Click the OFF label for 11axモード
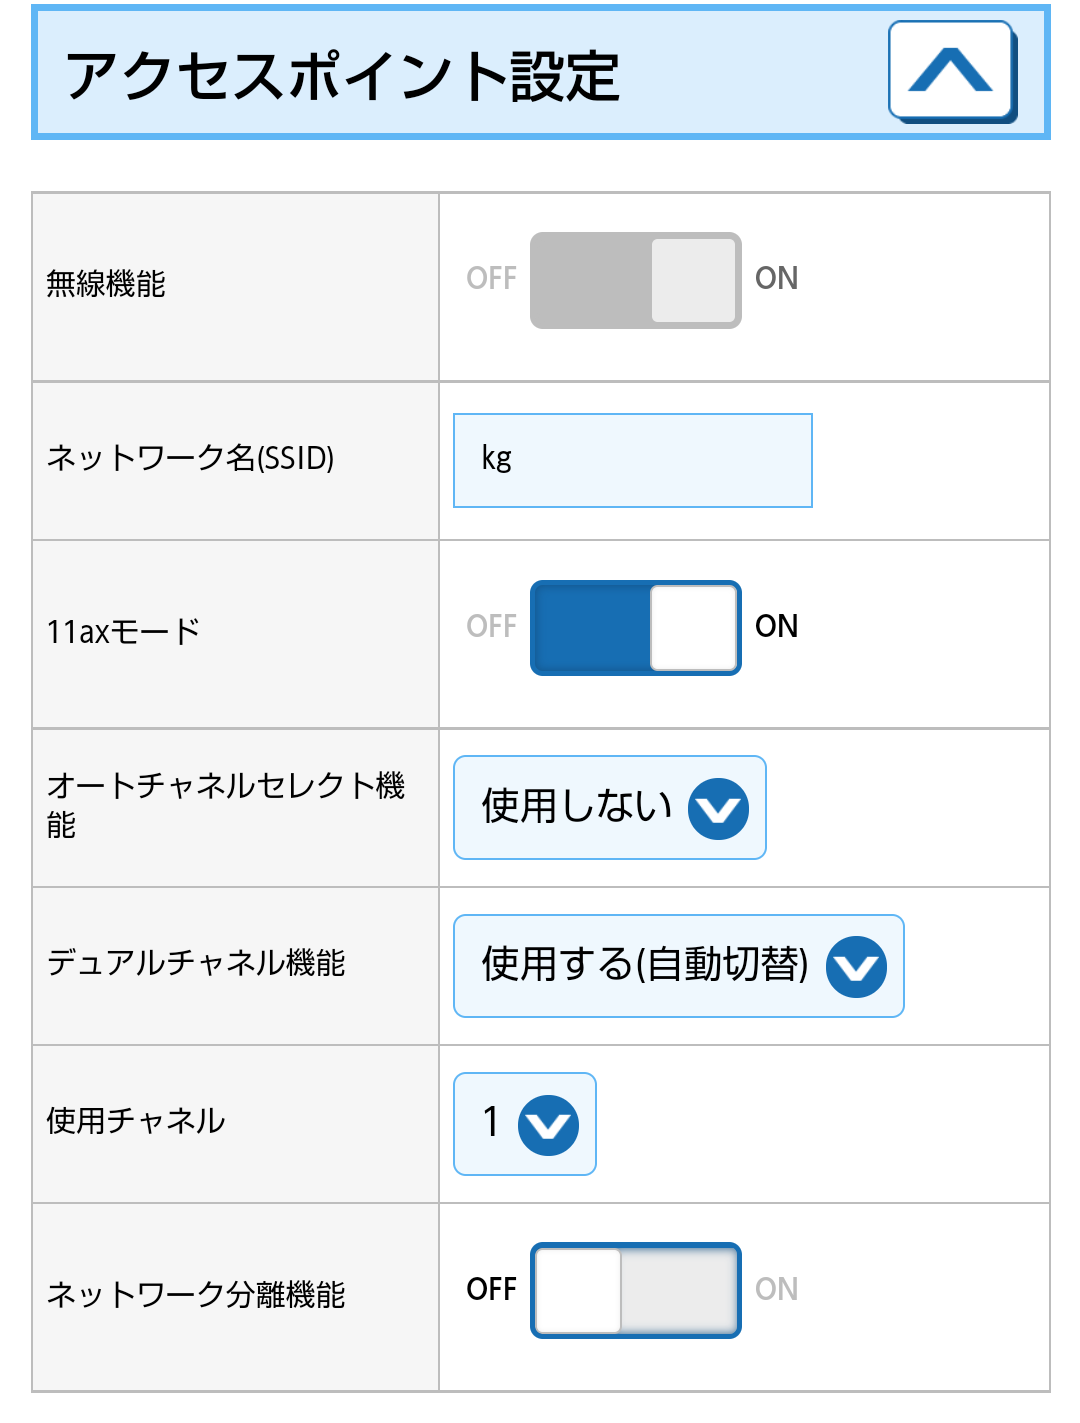The width and height of the screenshot is (1080, 1423). tap(491, 627)
